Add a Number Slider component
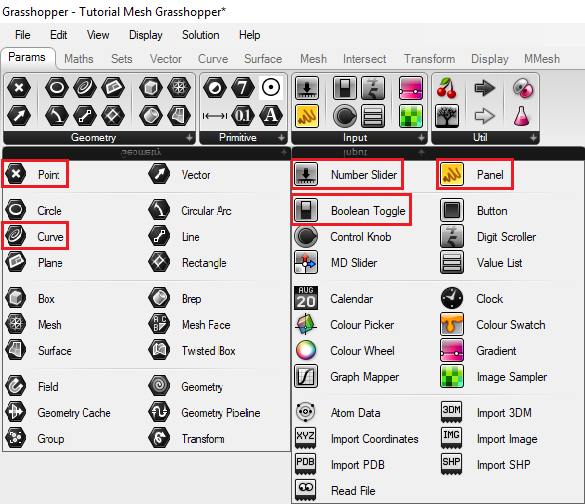This screenshot has width=585, height=504. (x=346, y=174)
